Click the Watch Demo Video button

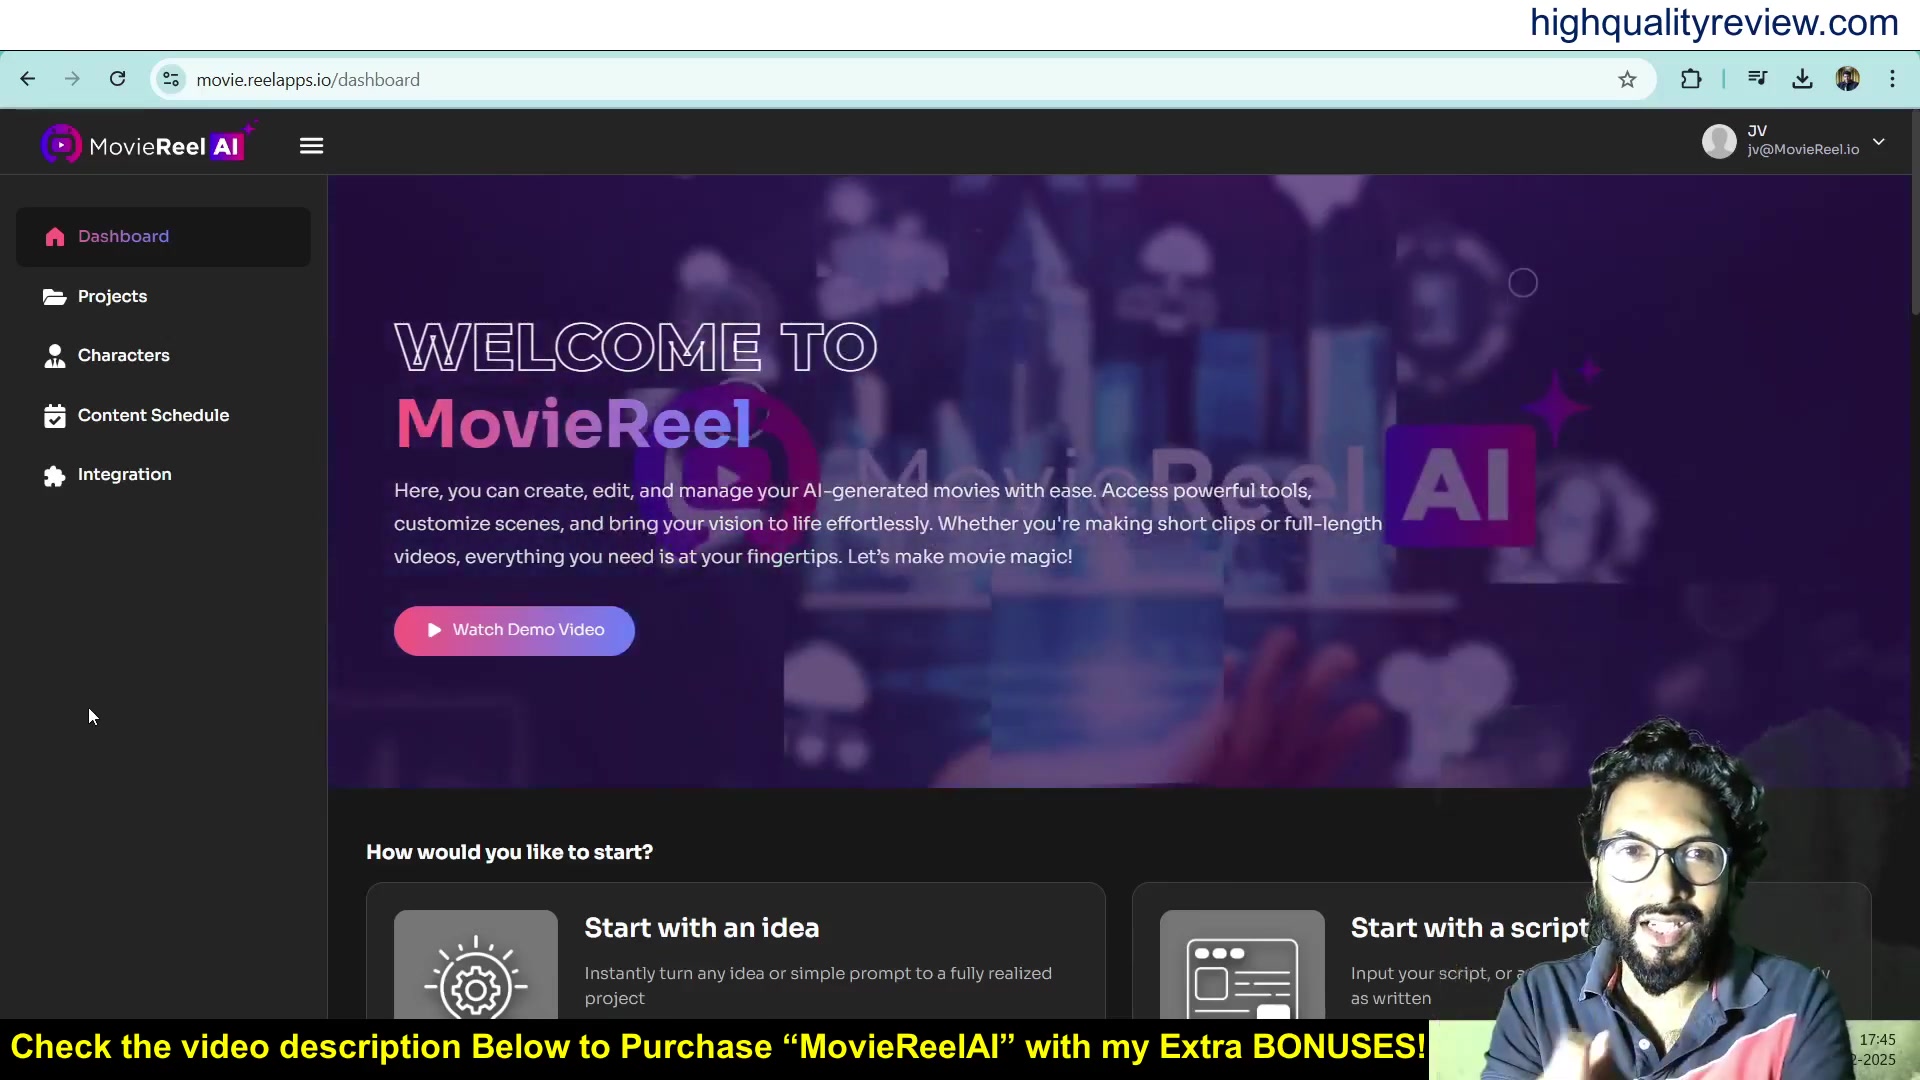[514, 631]
